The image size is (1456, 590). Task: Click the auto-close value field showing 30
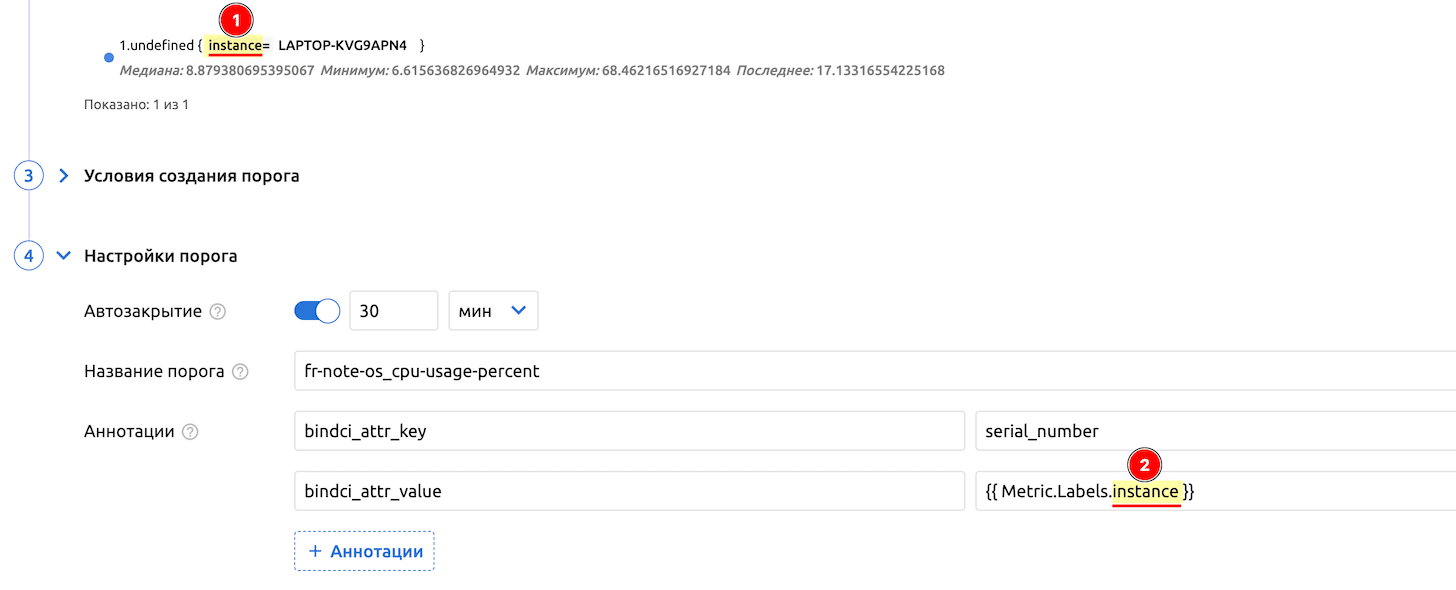tap(393, 311)
